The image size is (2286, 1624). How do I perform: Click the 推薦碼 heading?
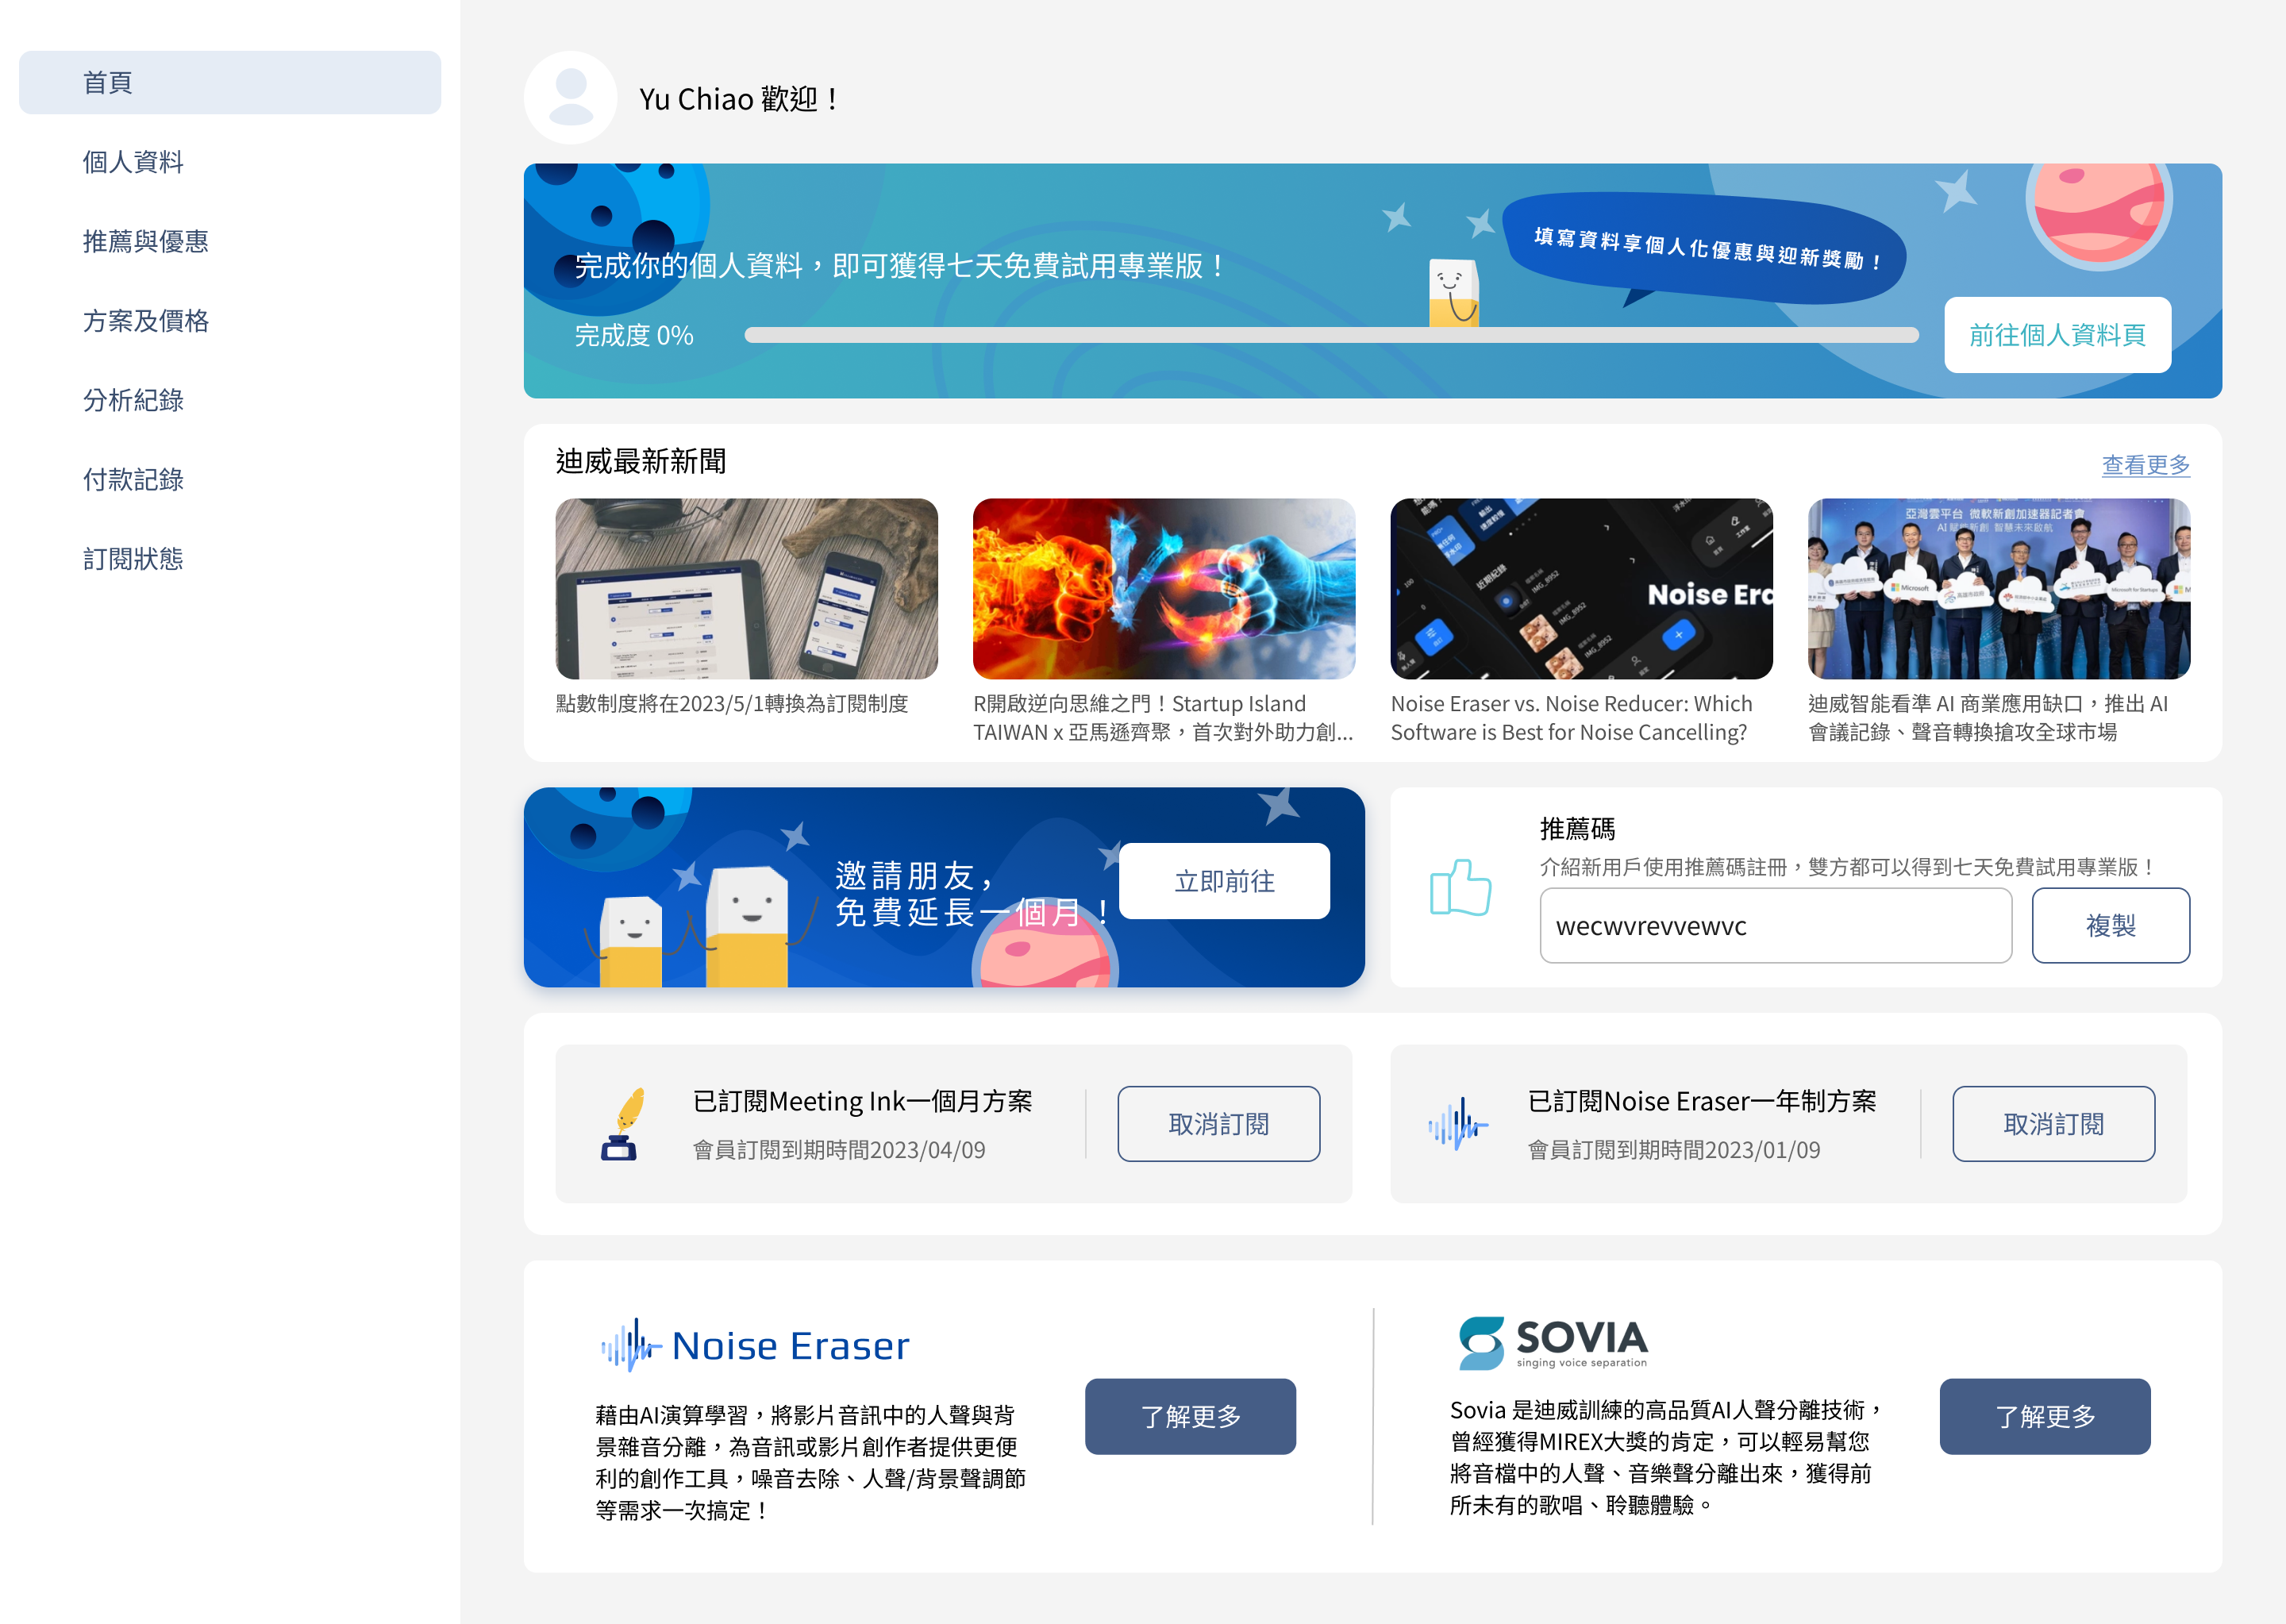click(1577, 829)
